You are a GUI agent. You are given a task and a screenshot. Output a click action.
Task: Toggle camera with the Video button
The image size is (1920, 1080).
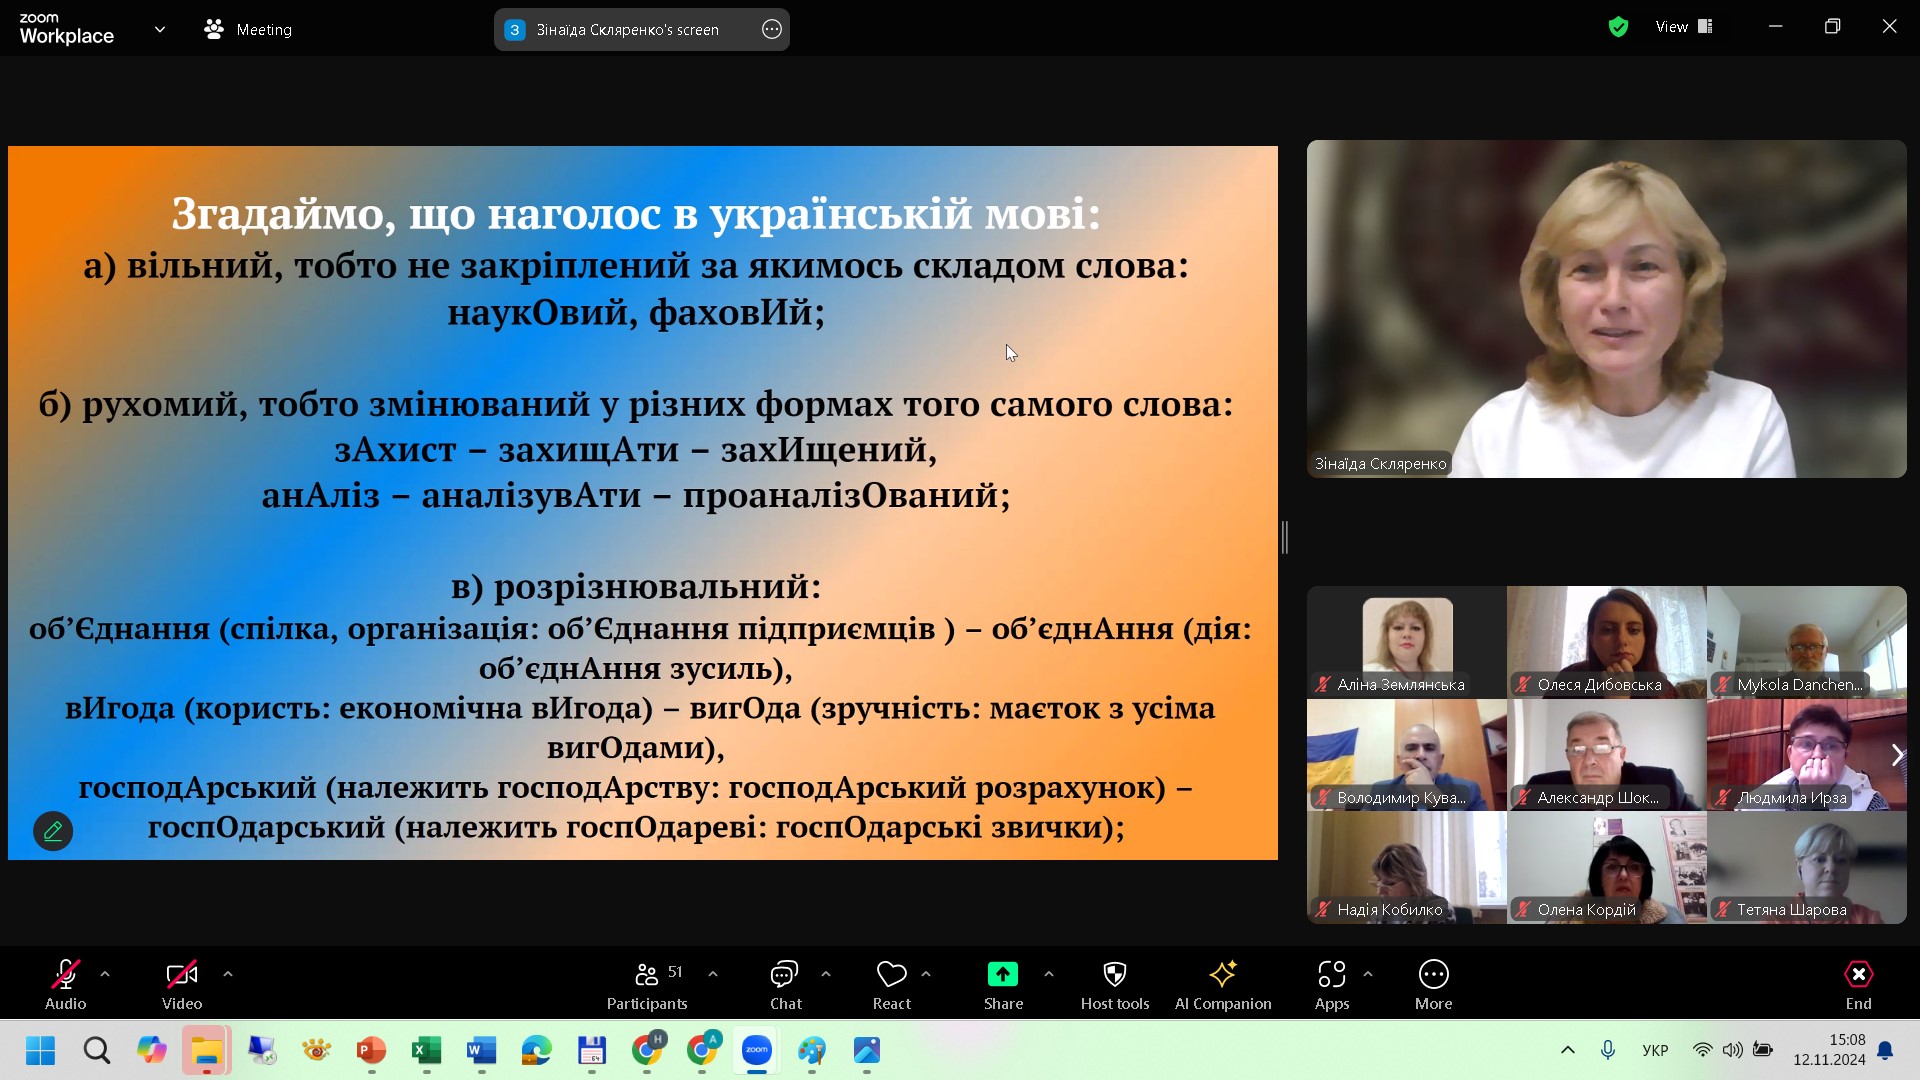click(x=181, y=985)
